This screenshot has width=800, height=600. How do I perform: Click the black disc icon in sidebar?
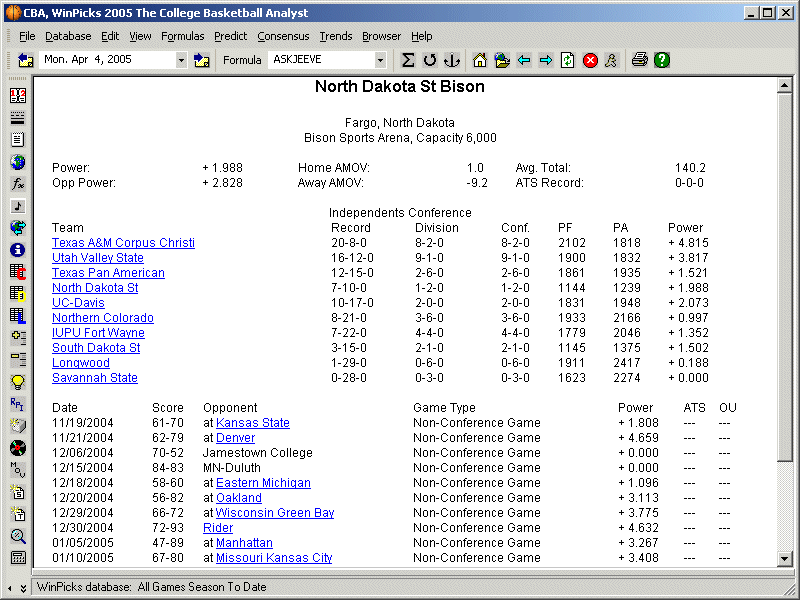coord(18,448)
